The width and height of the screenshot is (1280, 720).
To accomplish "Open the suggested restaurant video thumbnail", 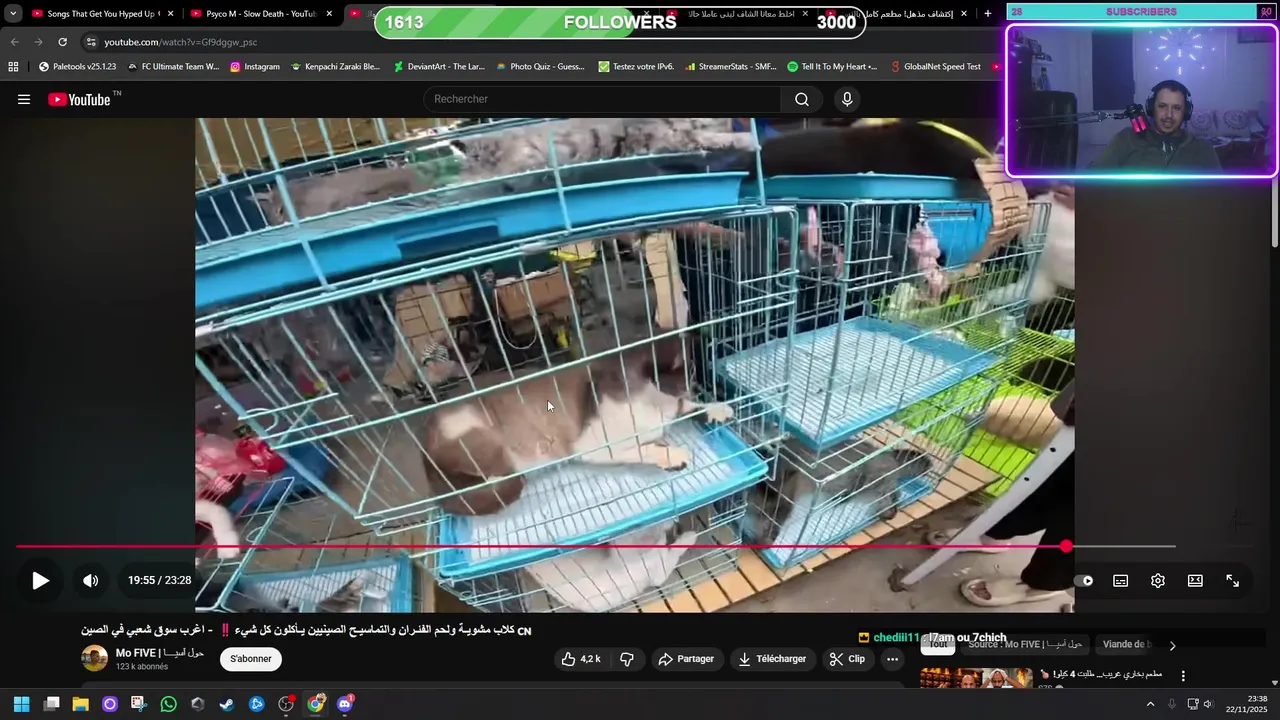I will tap(976, 678).
